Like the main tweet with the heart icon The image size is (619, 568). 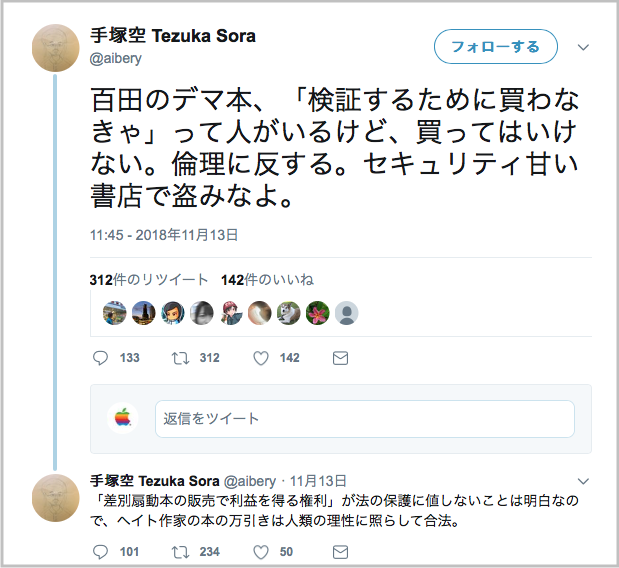[x=261, y=358]
